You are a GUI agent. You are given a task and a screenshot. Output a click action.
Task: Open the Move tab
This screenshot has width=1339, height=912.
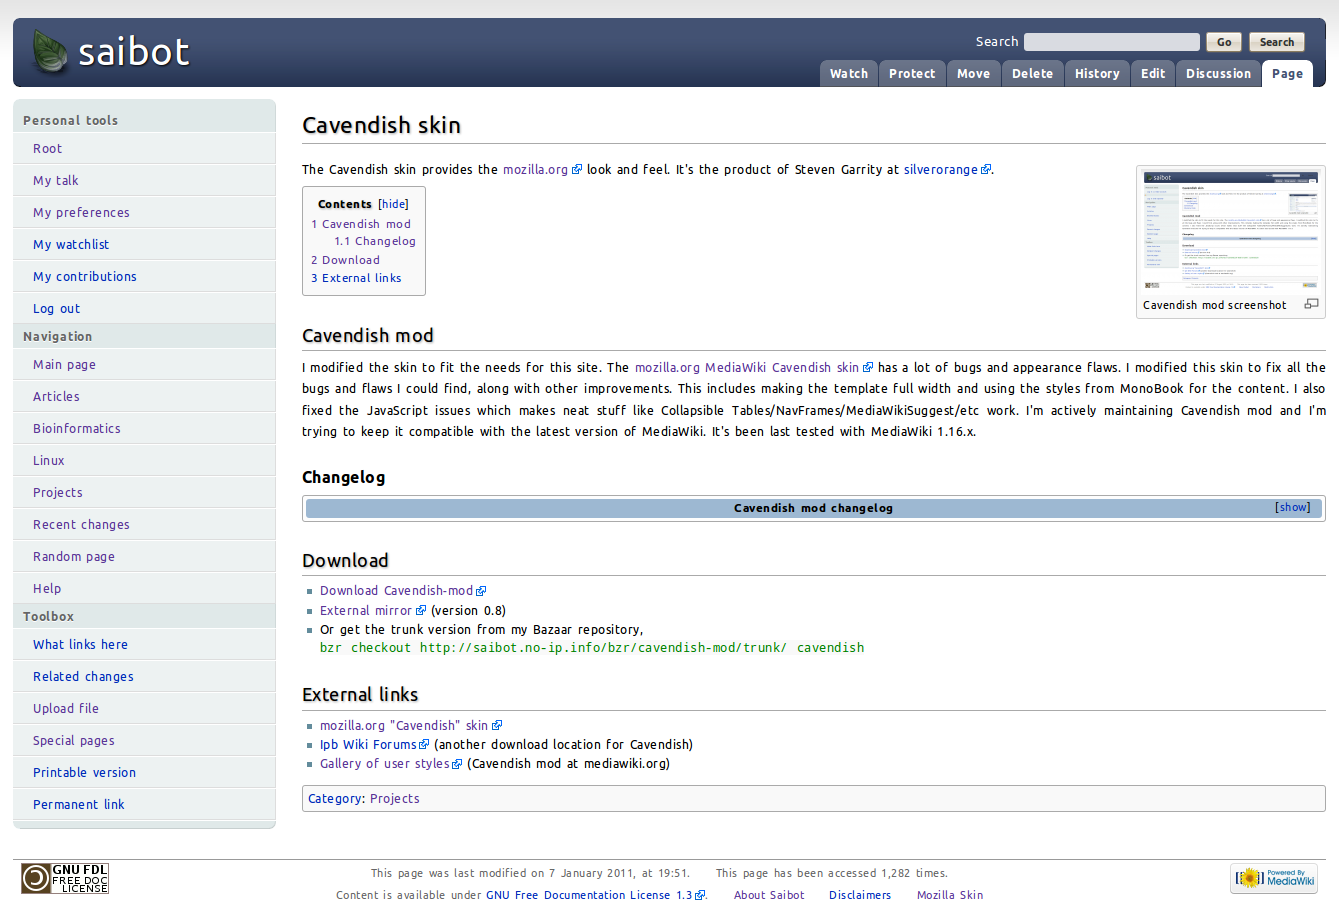click(973, 74)
